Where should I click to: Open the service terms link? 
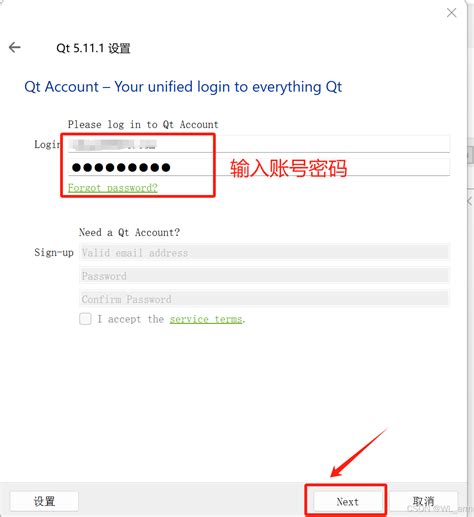tap(206, 319)
